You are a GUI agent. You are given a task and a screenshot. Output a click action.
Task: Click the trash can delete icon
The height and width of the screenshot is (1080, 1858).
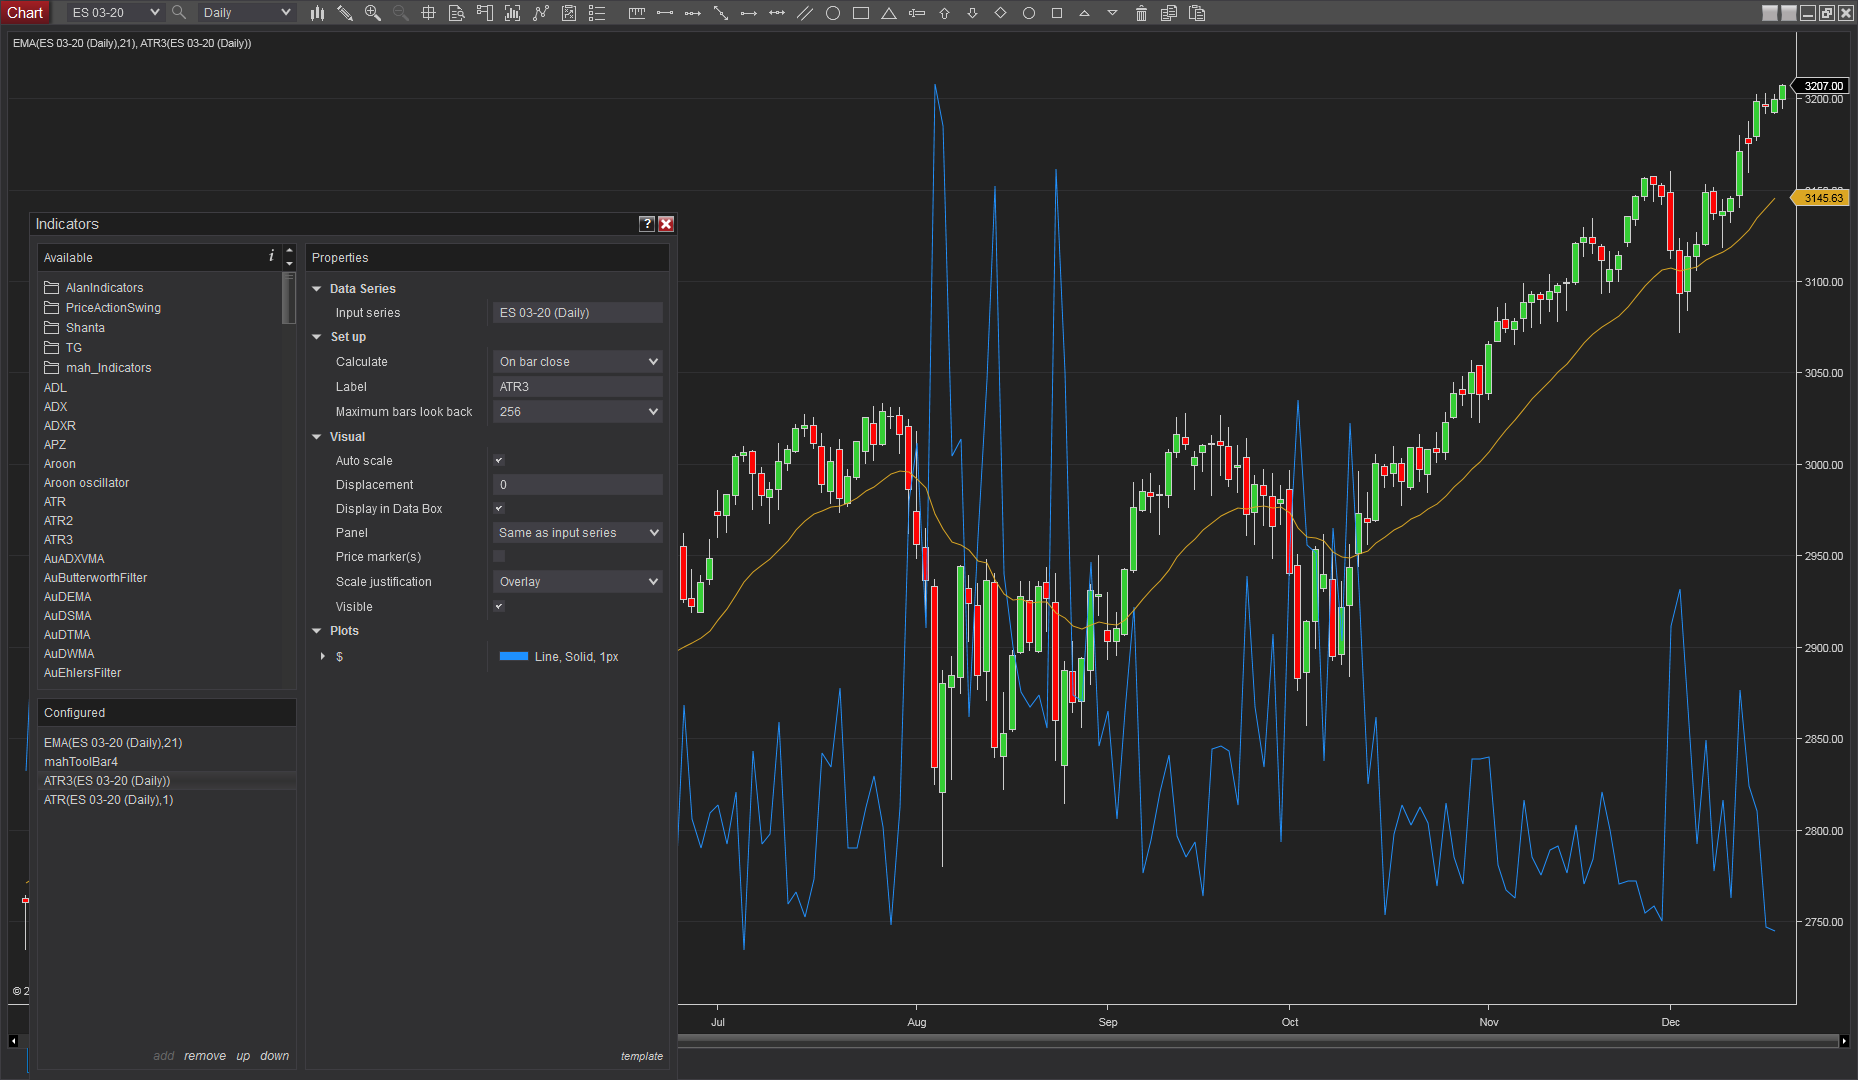pos(1141,13)
